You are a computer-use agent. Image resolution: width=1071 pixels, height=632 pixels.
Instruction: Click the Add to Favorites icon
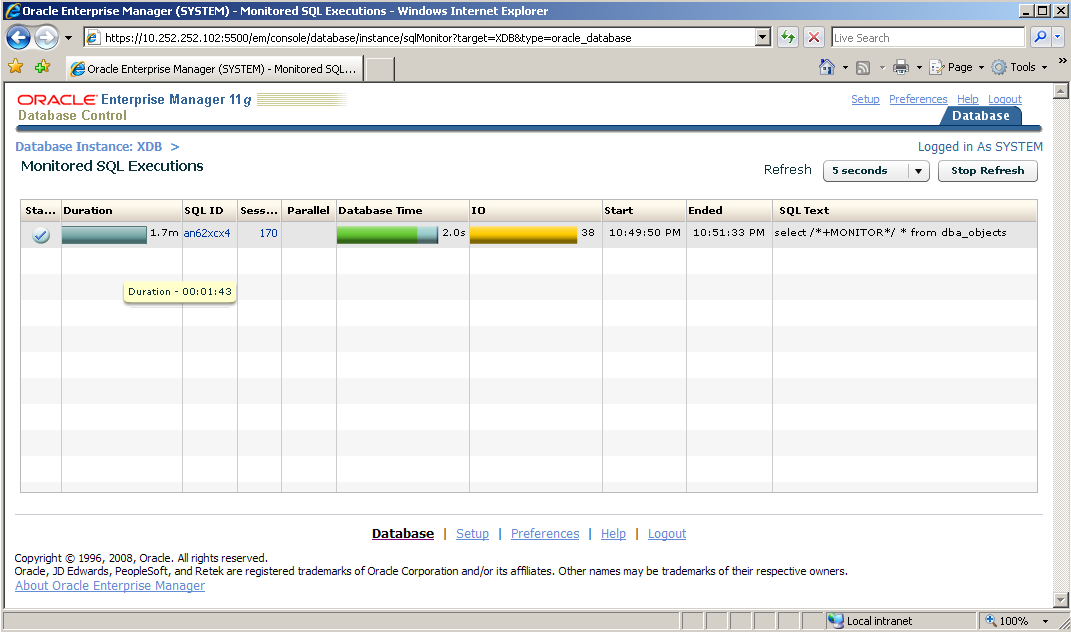tap(42, 66)
